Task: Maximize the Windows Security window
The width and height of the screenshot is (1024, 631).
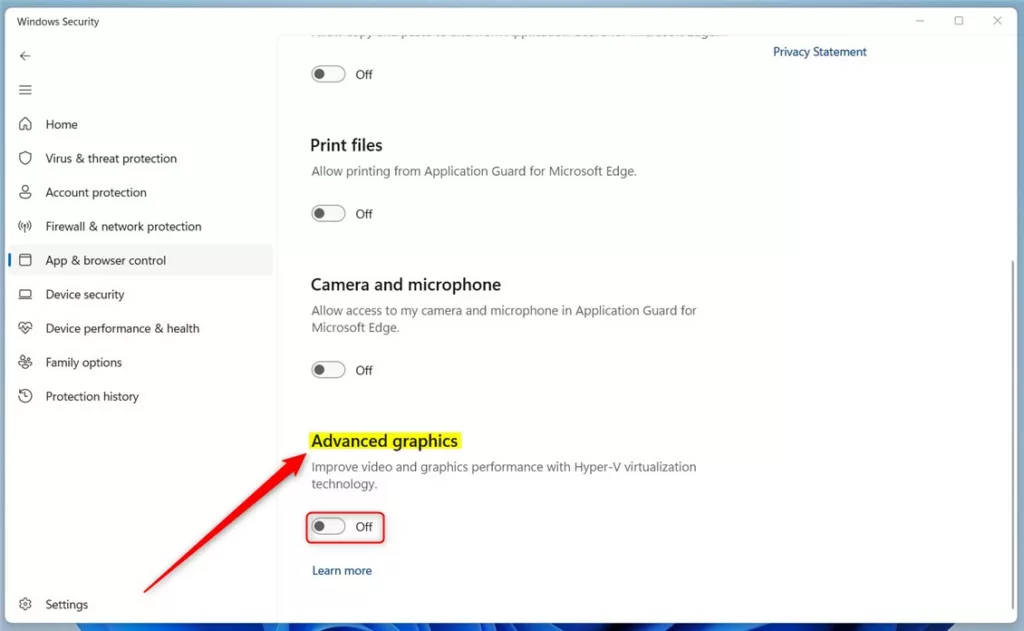Action: pos(959,21)
